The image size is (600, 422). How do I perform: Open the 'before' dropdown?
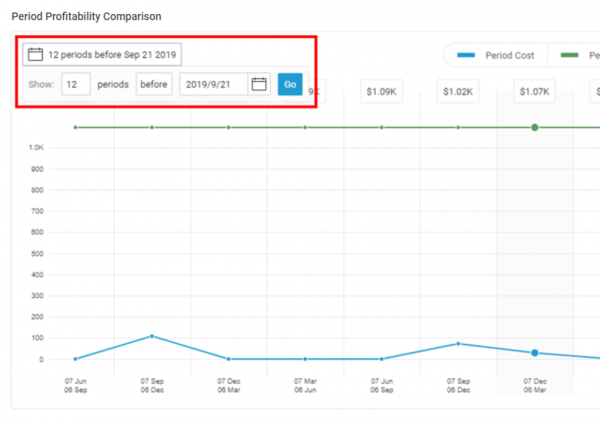(154, 84)
